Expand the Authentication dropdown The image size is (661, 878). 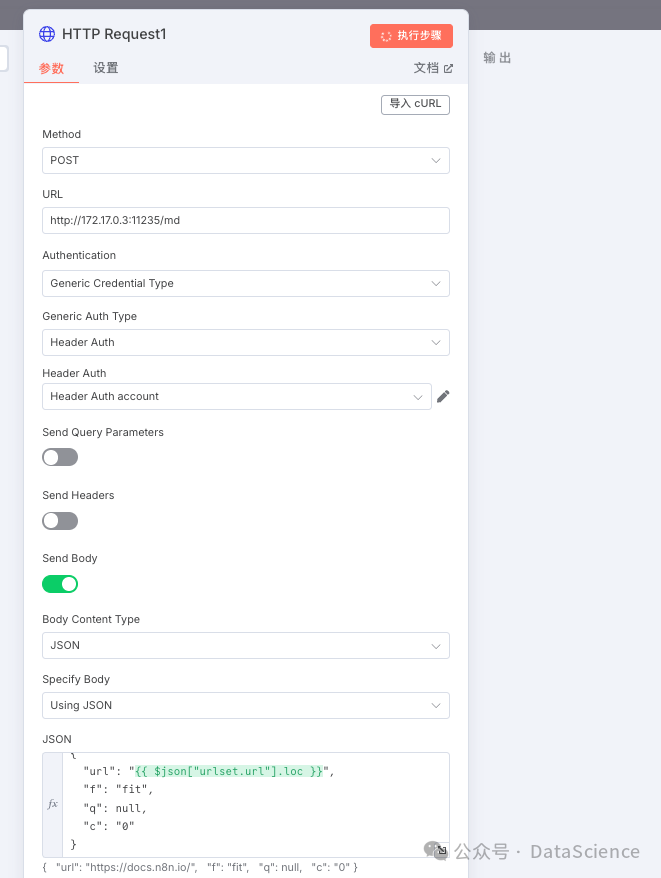point(246,283)
